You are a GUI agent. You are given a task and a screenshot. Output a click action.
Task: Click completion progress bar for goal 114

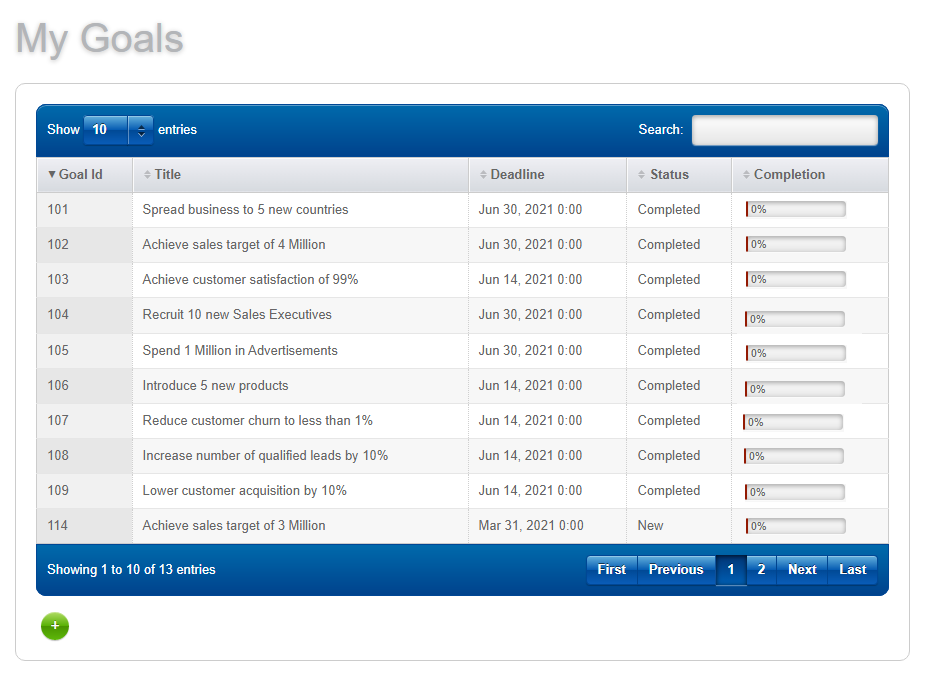click(x=796, y=526)
